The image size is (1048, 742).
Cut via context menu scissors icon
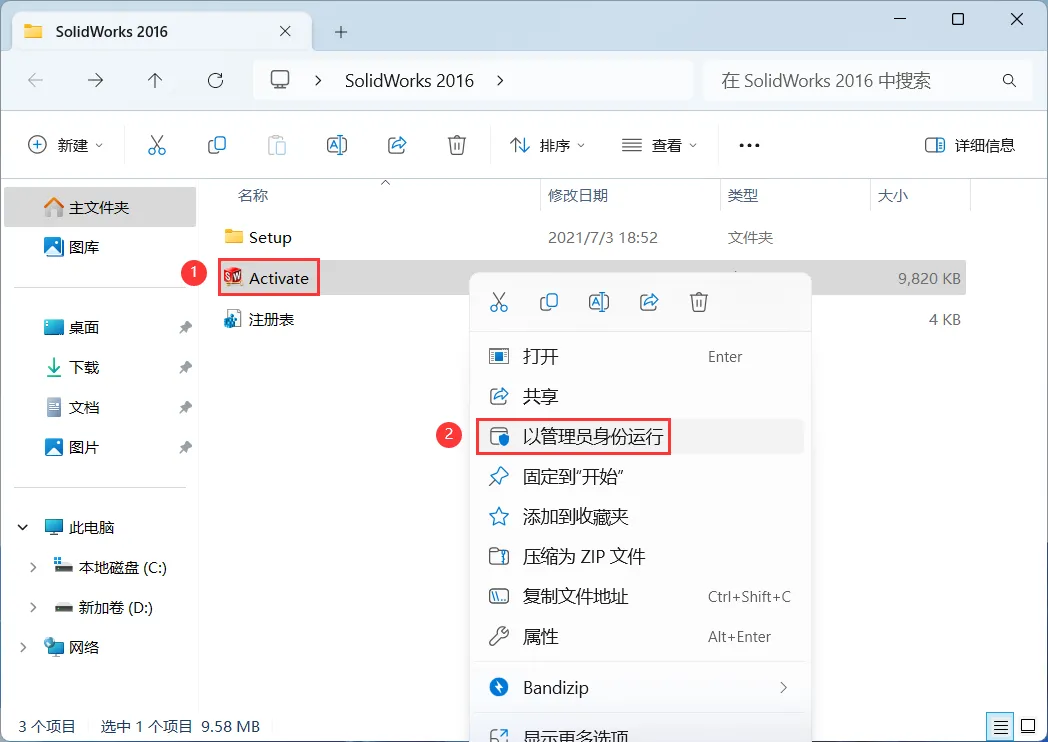tap(499, 302)
